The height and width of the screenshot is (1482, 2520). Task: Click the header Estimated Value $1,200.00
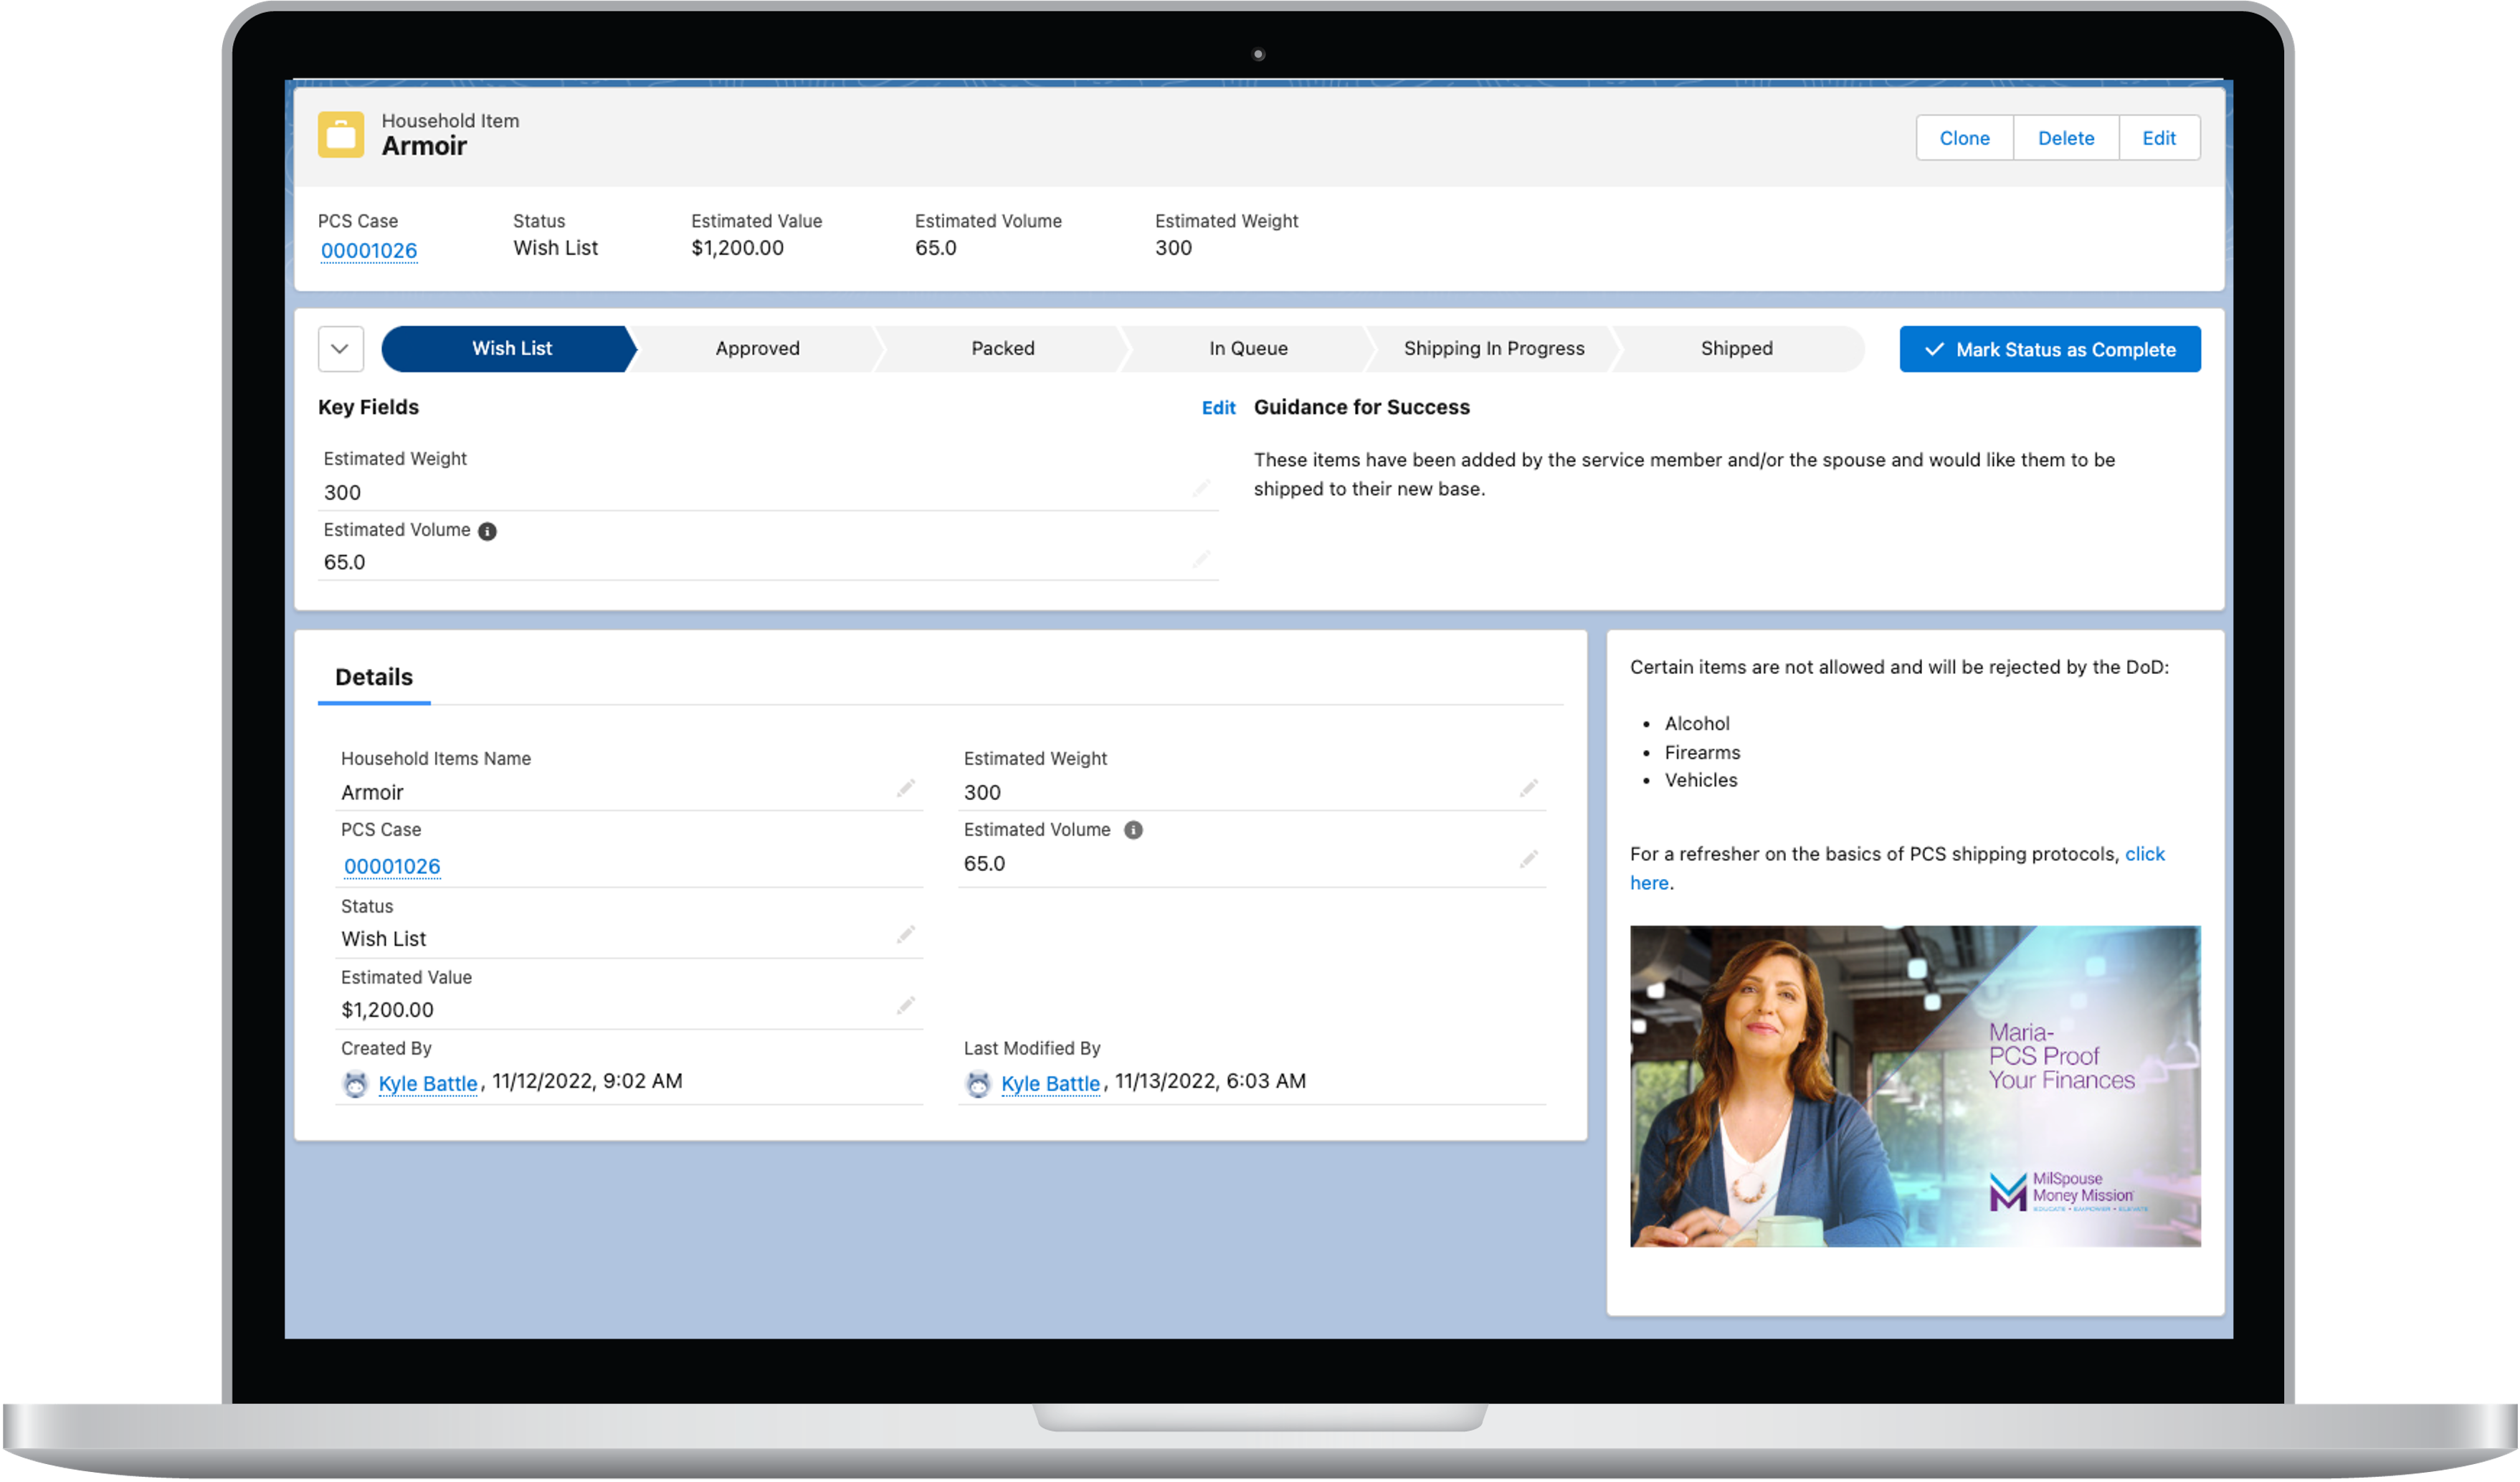737,248
